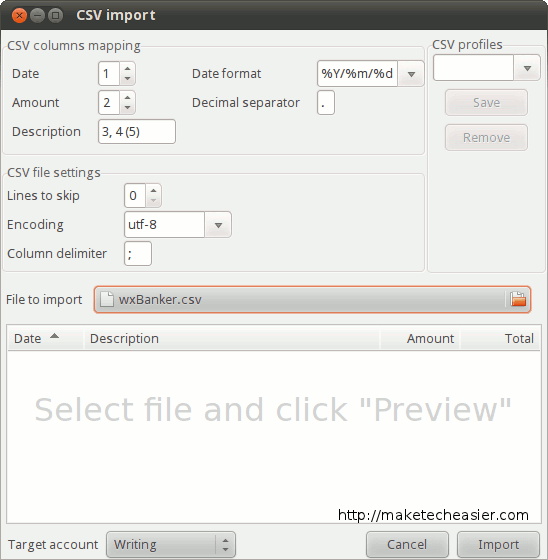Click the CSV profiles text field
548x560 pixels.
pos(473,68)
